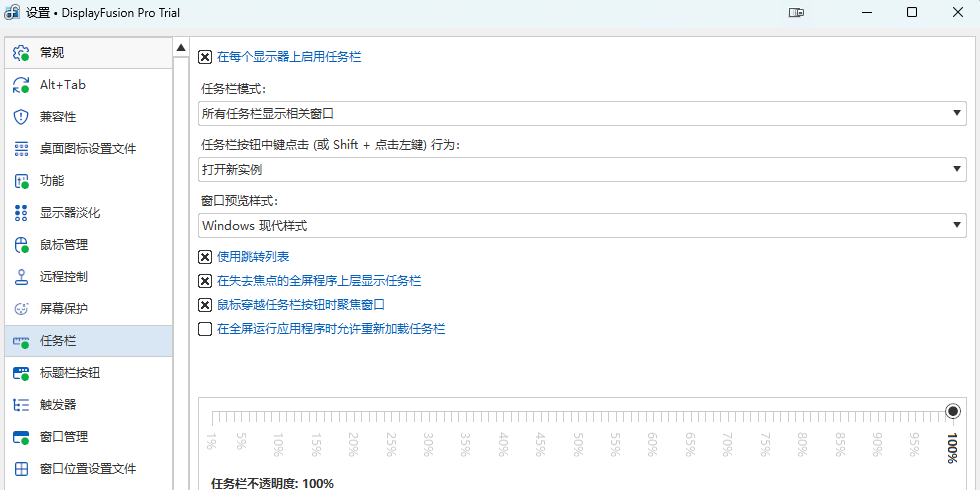Viewport: 980px width, 490px height.
Task: Open the 任务栏模式 dropdown
Action: 583,114
